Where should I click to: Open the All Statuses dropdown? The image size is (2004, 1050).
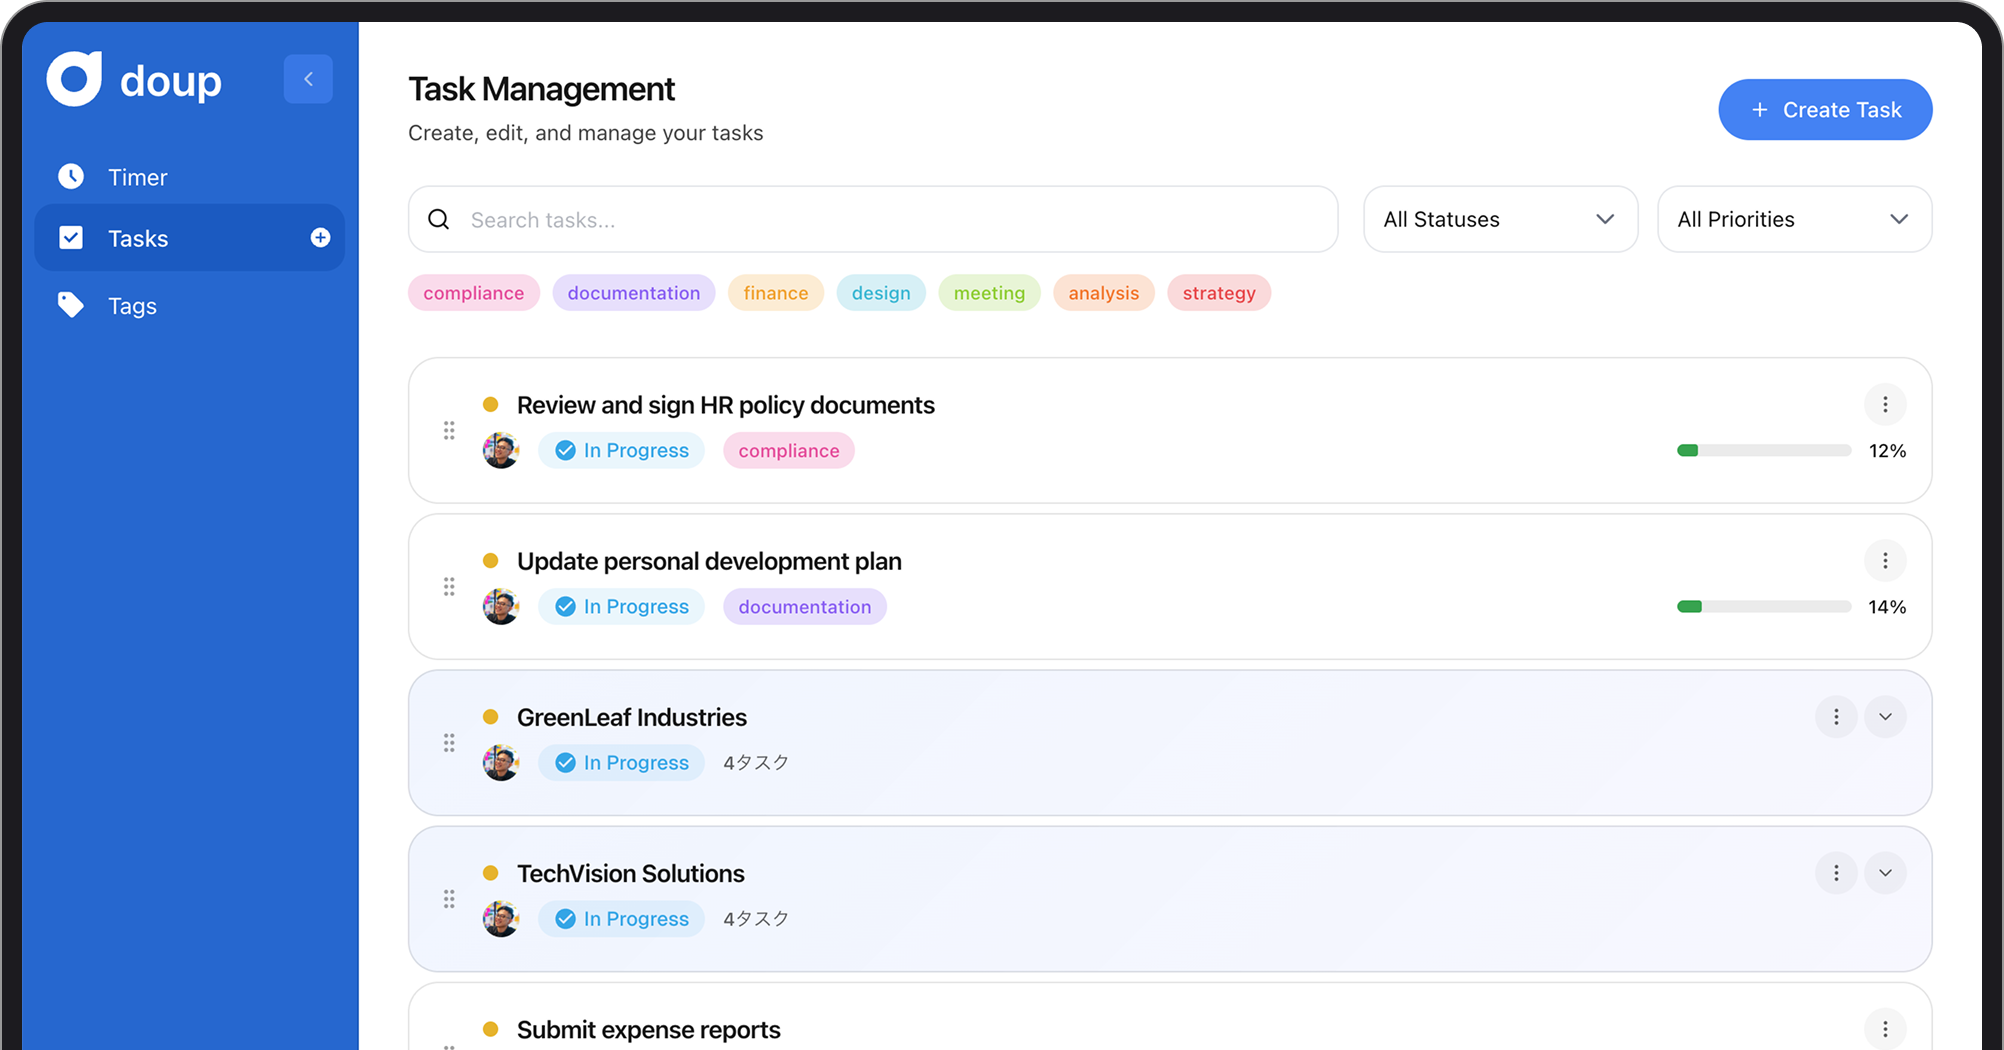[x=1500, y=219]
